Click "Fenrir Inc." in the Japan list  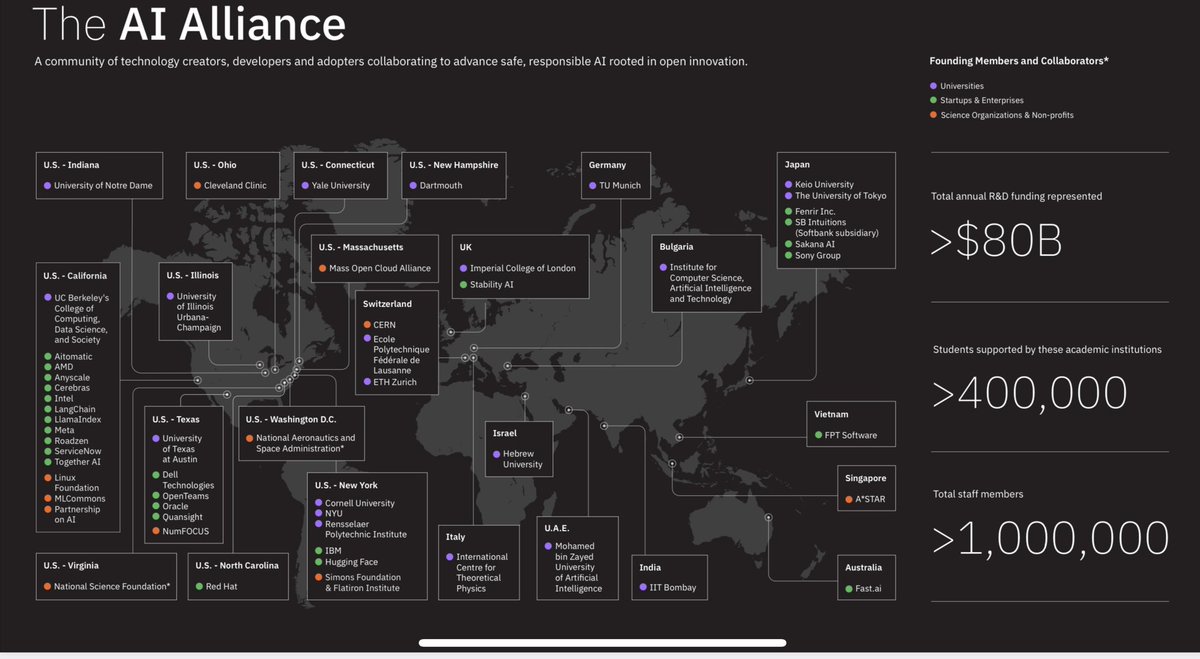click(x=816, y=211)
